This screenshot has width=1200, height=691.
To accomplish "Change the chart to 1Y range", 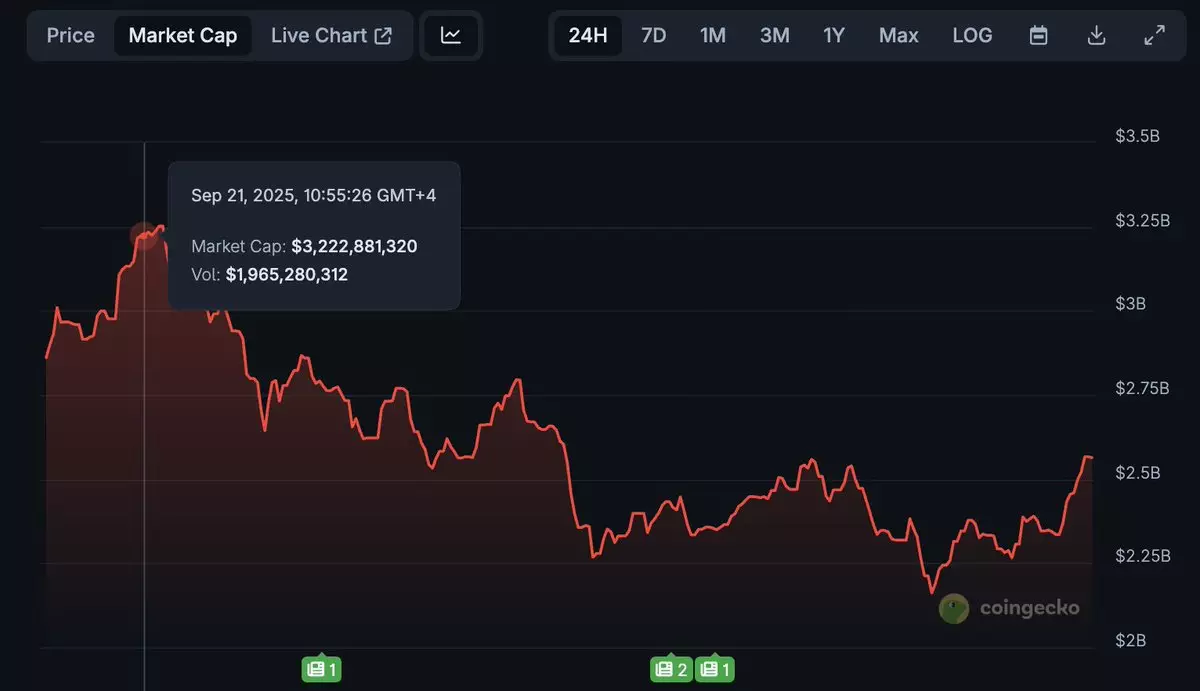I will point(834,36).
